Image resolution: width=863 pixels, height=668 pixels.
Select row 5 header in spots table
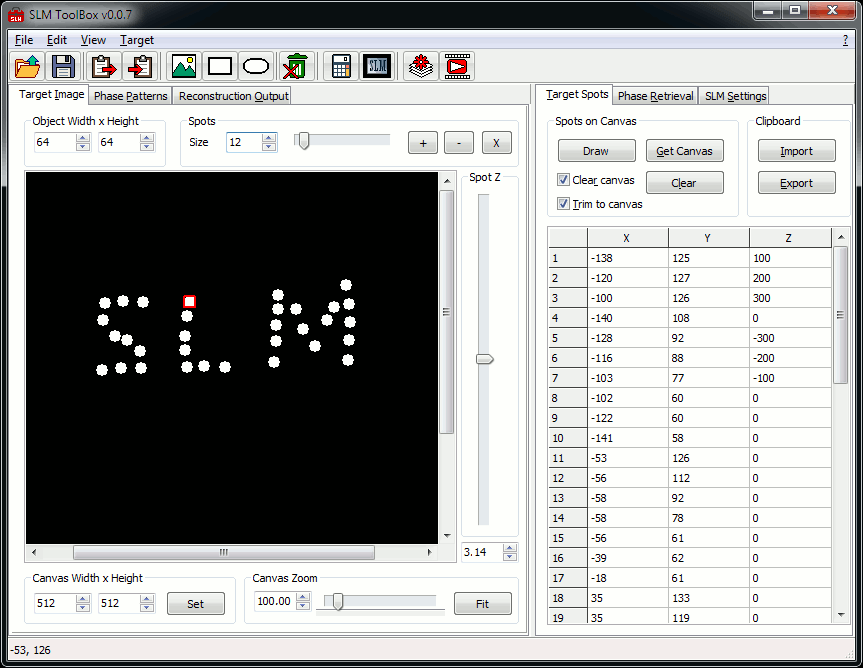568,338
